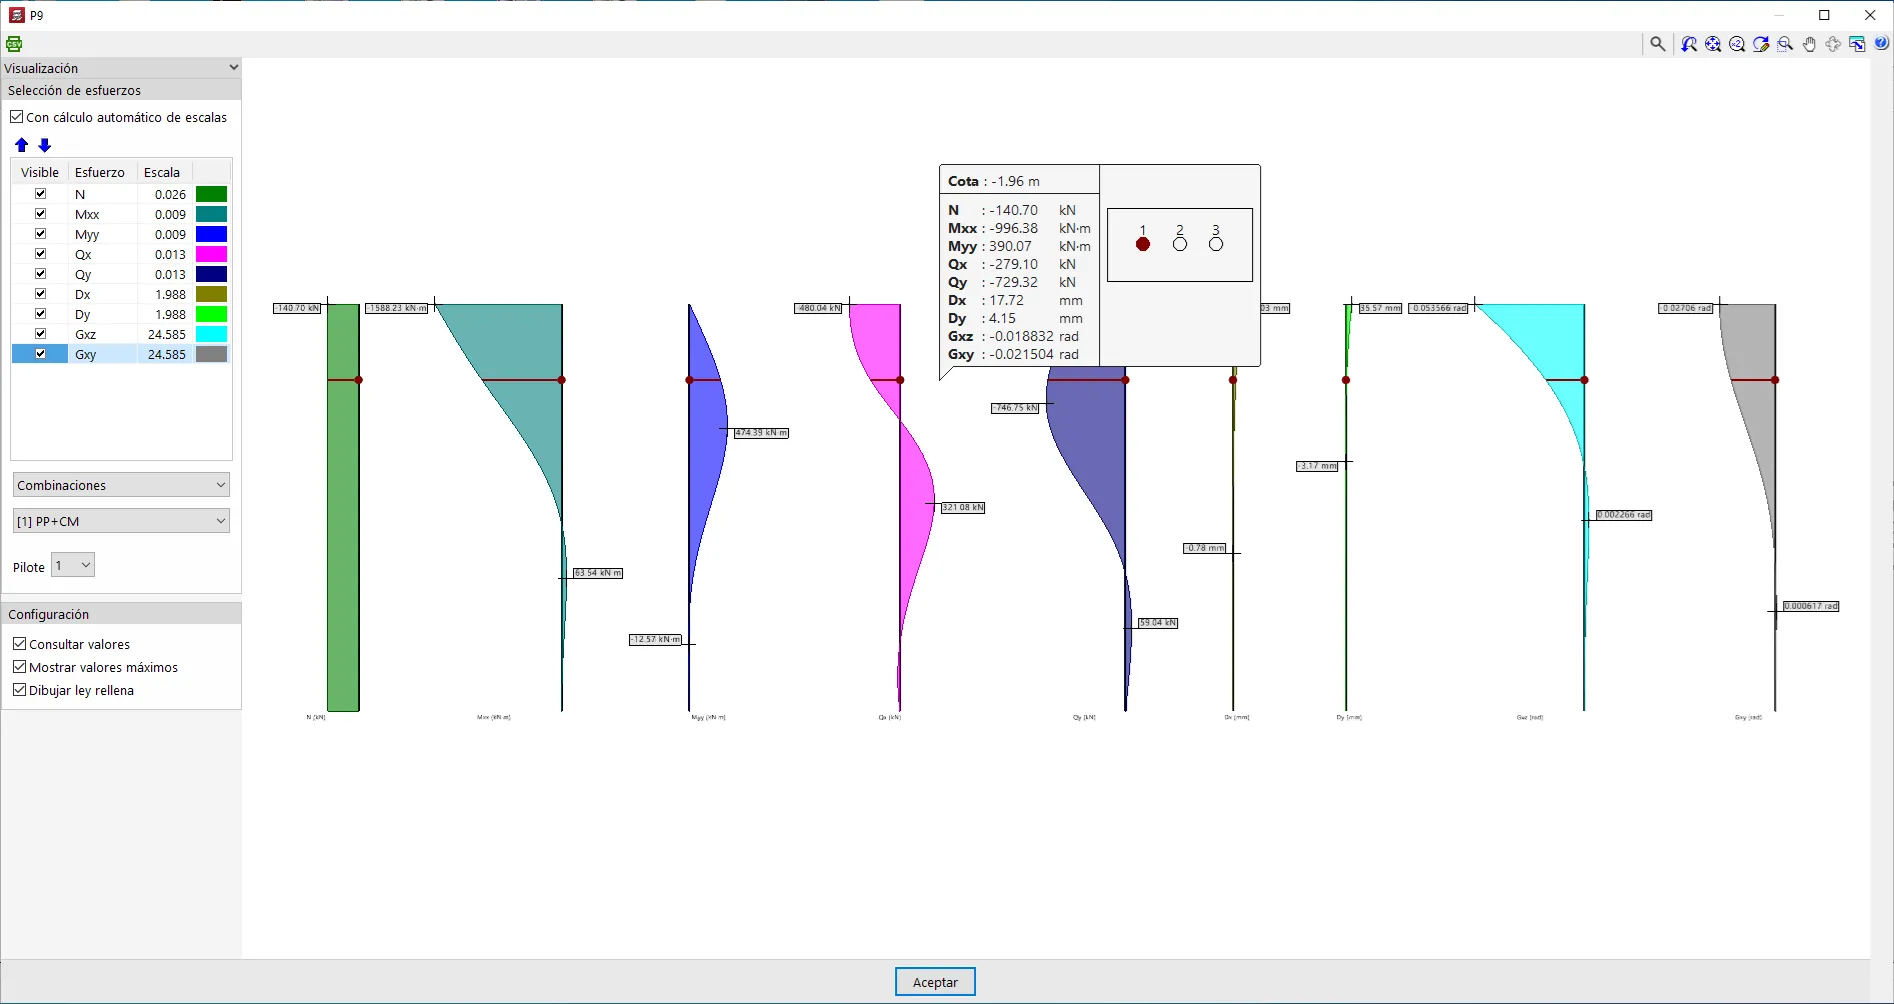Click the P9 application icon in title bar
This screenshot has width=1894, height=1004.
[x=16, y=15]
